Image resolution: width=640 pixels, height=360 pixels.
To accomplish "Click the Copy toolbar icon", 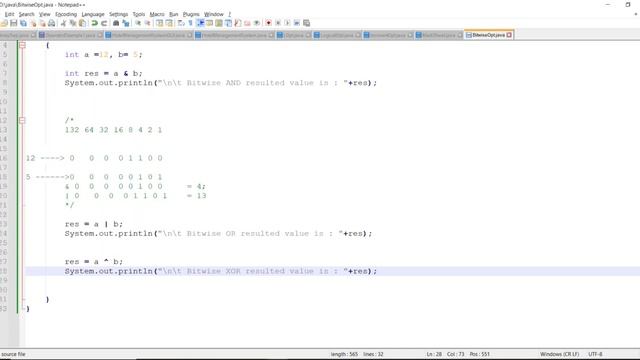I will pyautogui.click(x=73, y=23).
